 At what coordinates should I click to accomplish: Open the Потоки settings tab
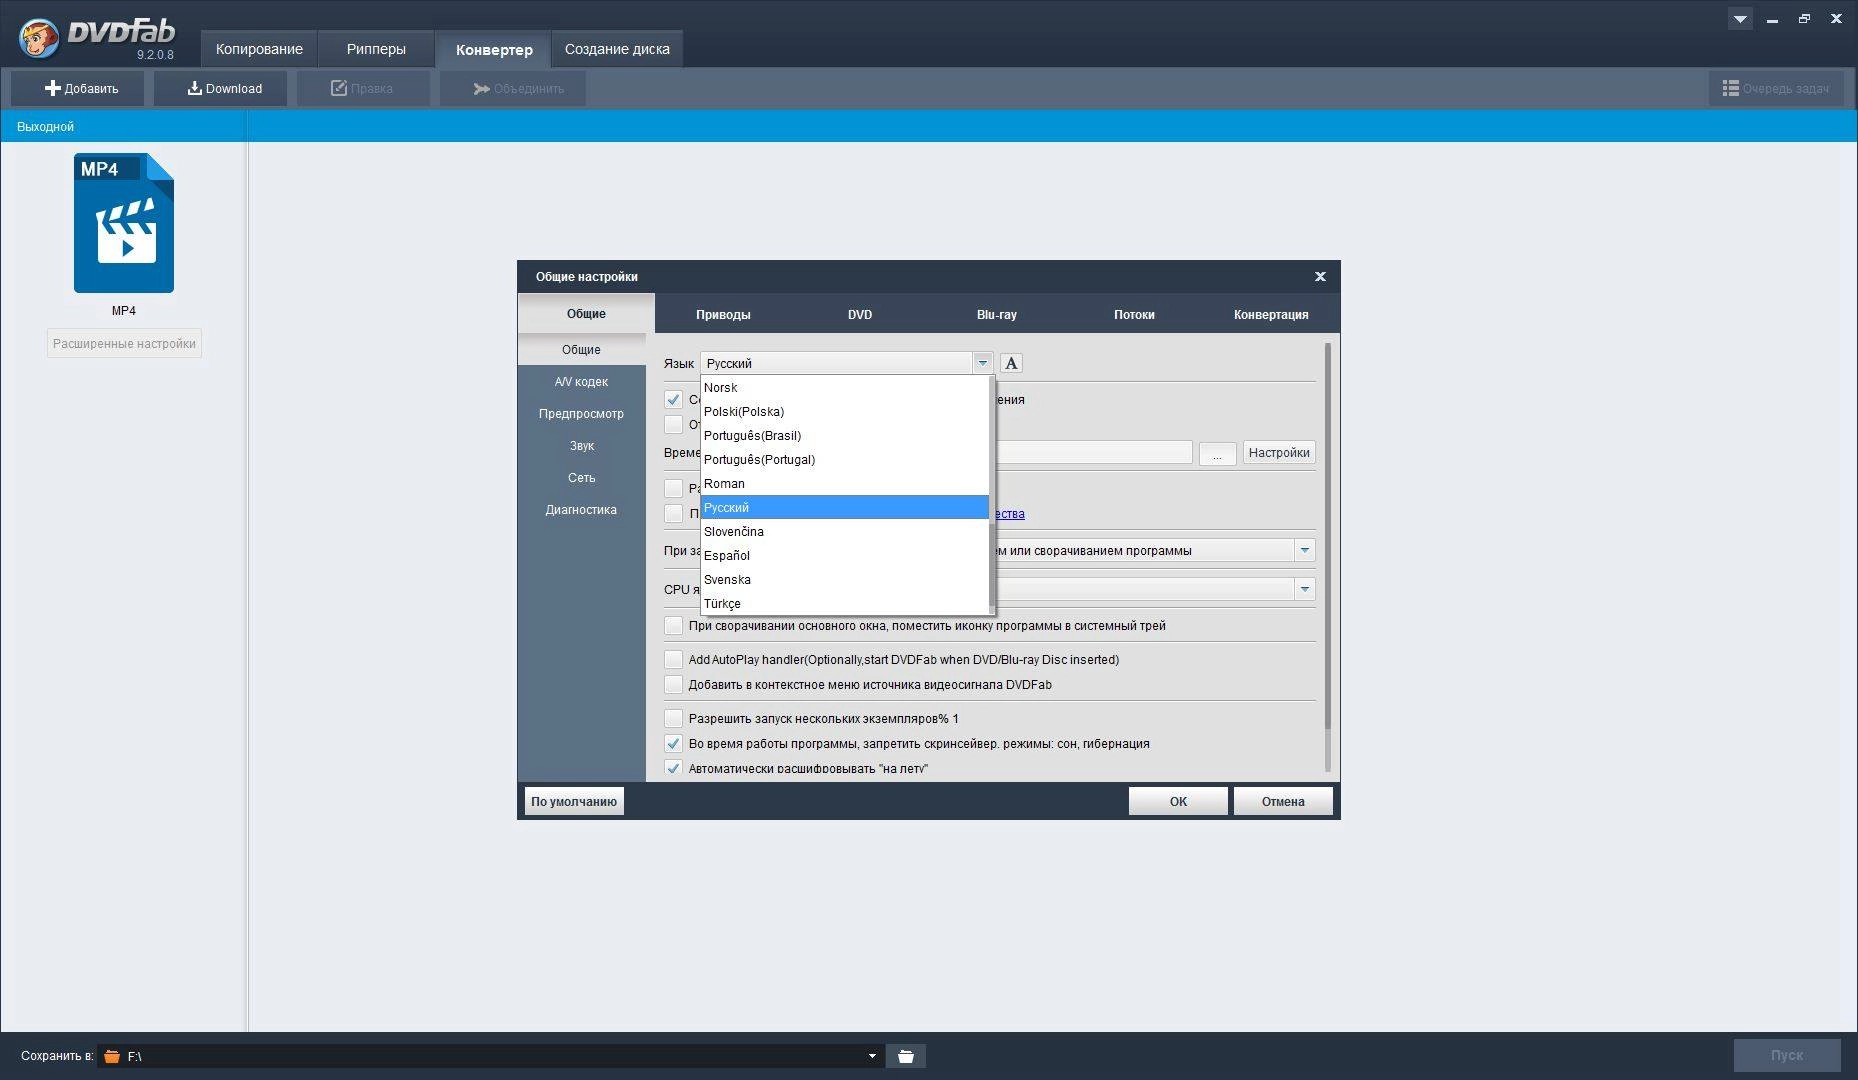coord(1134,314)
